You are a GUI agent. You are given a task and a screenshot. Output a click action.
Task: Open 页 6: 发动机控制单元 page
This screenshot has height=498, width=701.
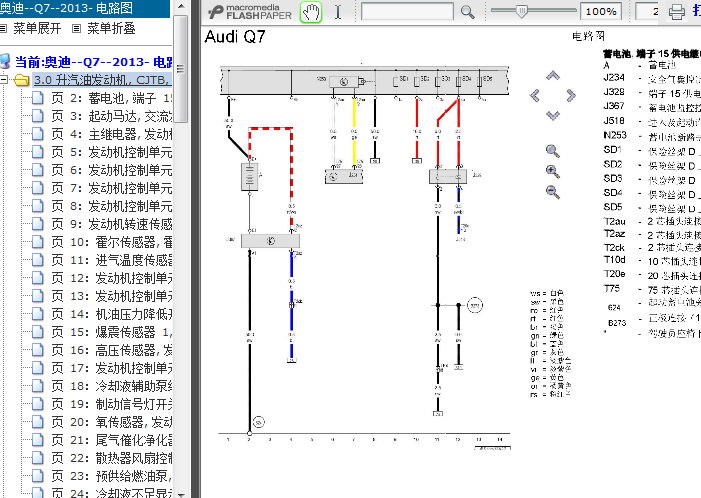(112, 170)
